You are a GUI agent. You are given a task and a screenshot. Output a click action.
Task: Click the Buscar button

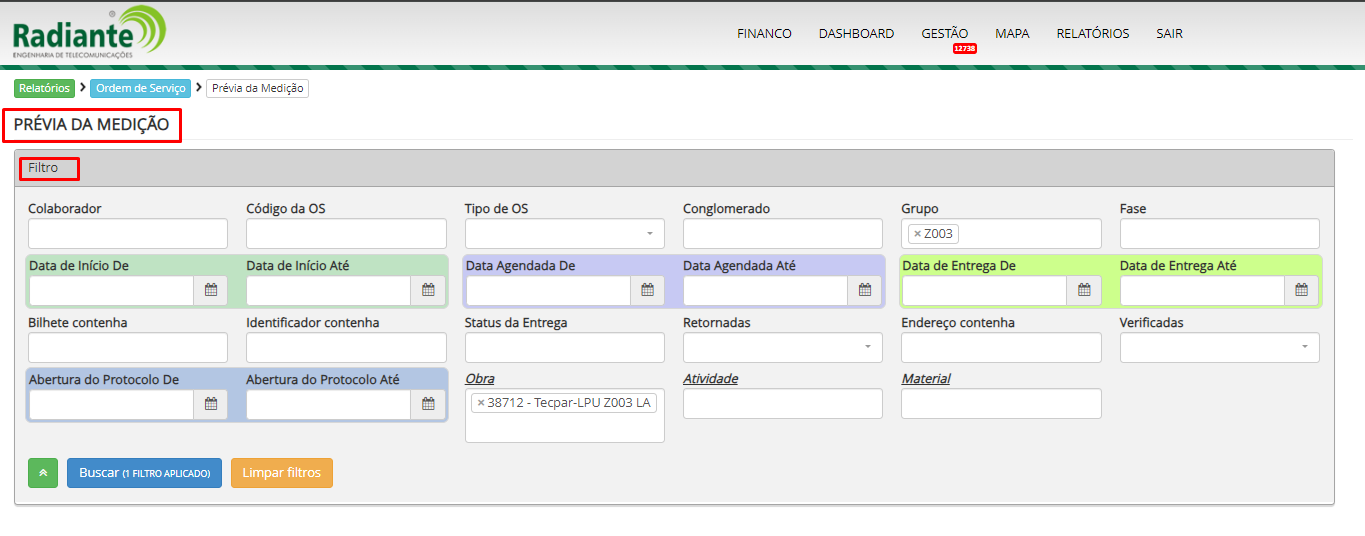click(x=144, y=473)
